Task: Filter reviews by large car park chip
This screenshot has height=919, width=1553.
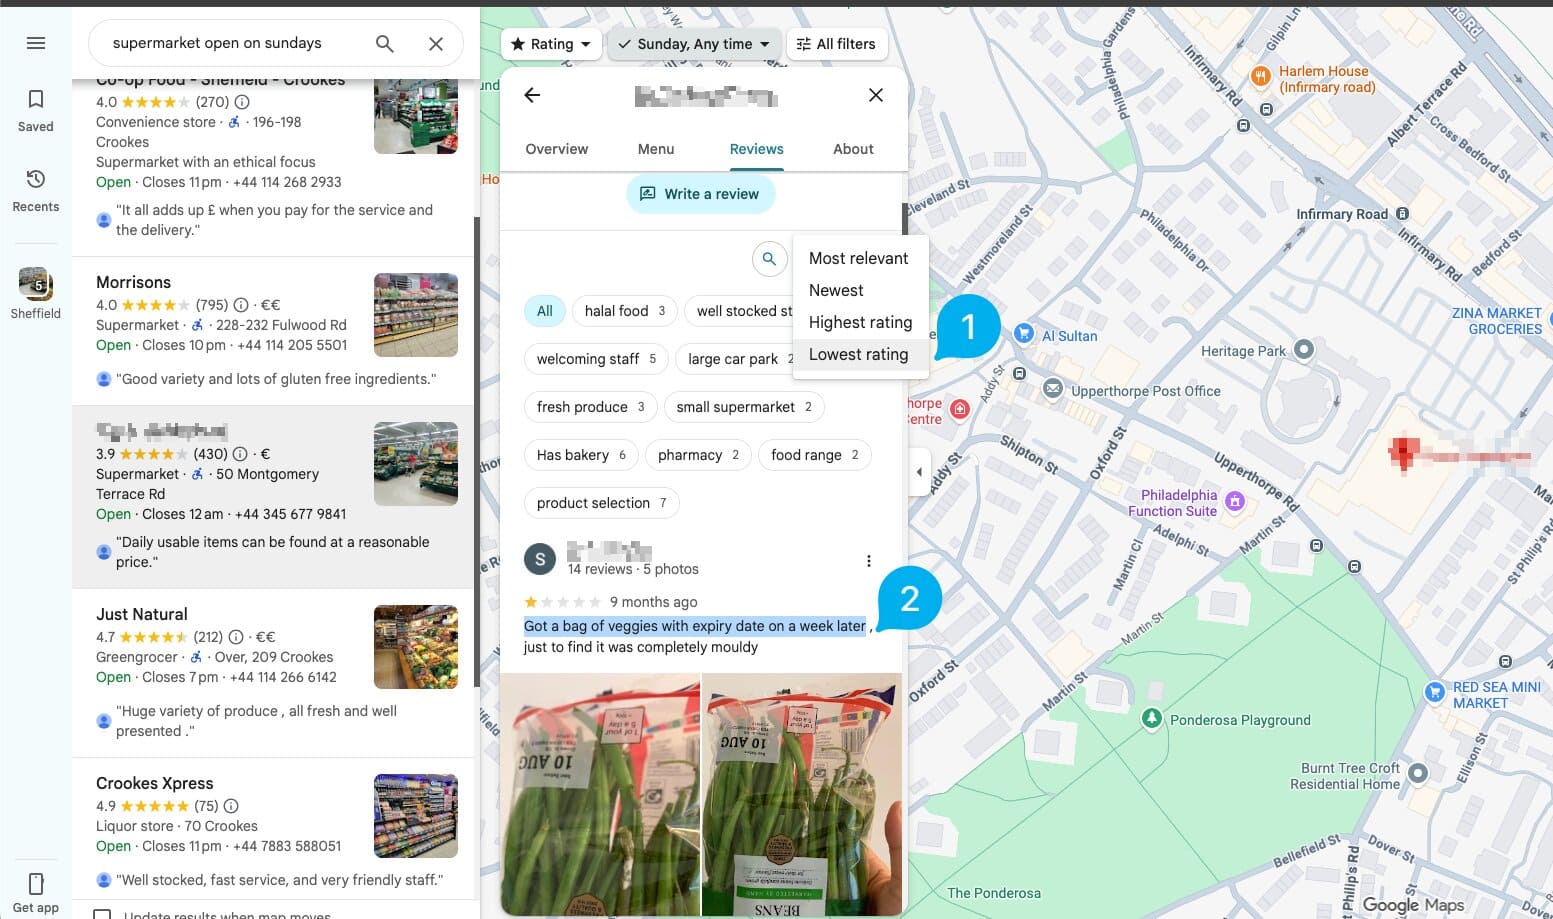Action: [x=735, y=359]
